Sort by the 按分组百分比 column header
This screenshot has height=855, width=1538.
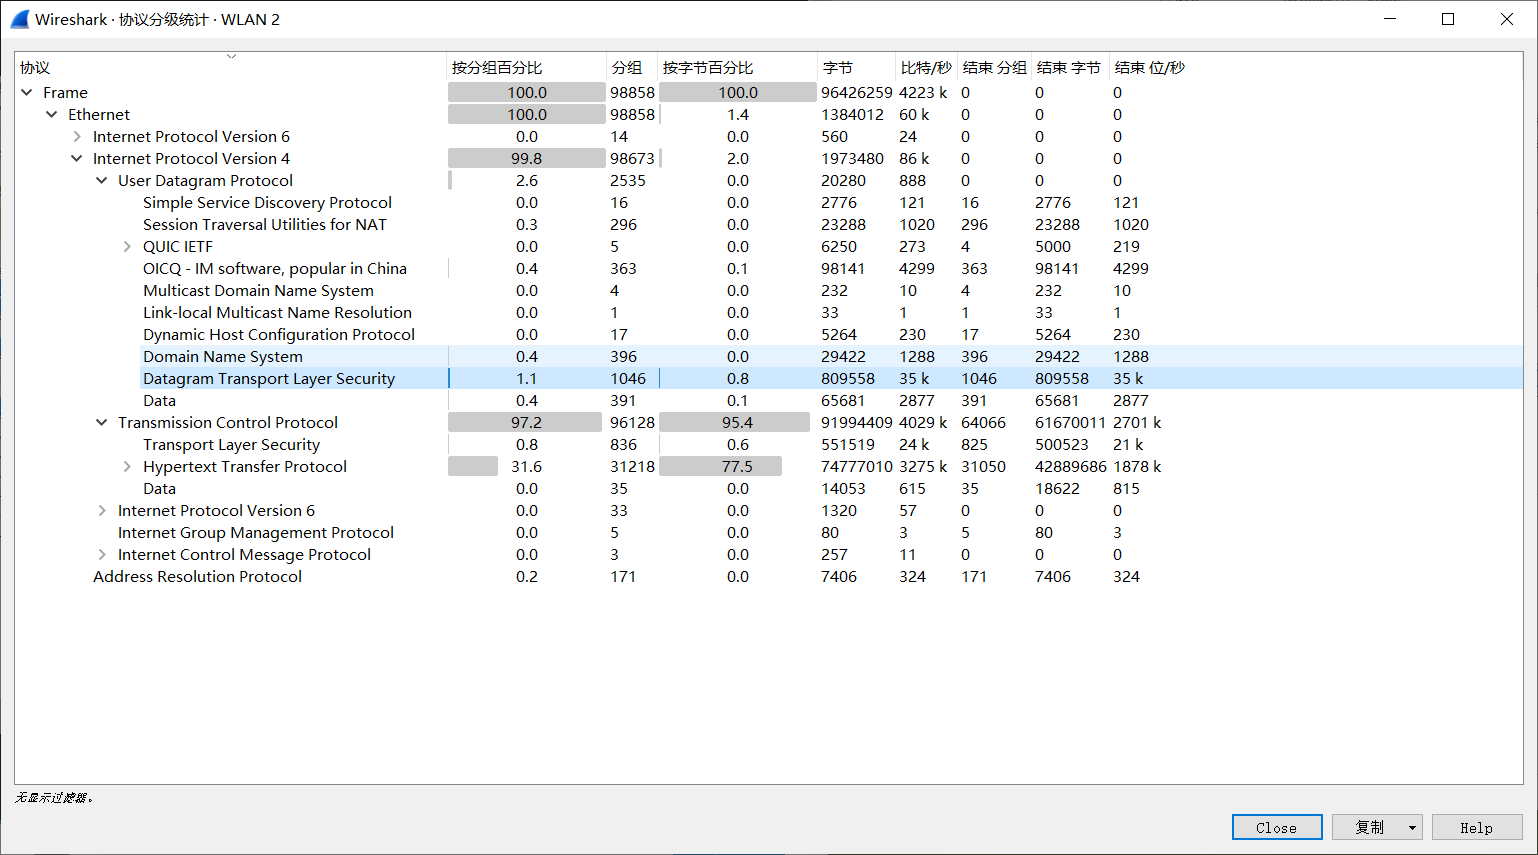[497, 68]
